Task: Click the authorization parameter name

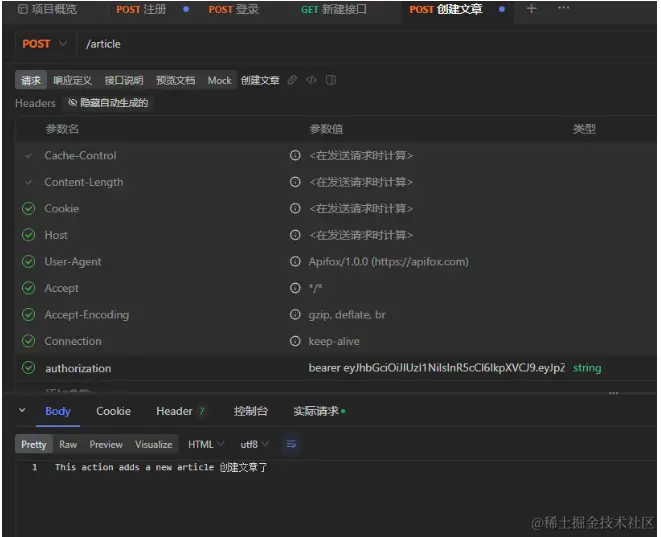Action: [x=78, y=368]
